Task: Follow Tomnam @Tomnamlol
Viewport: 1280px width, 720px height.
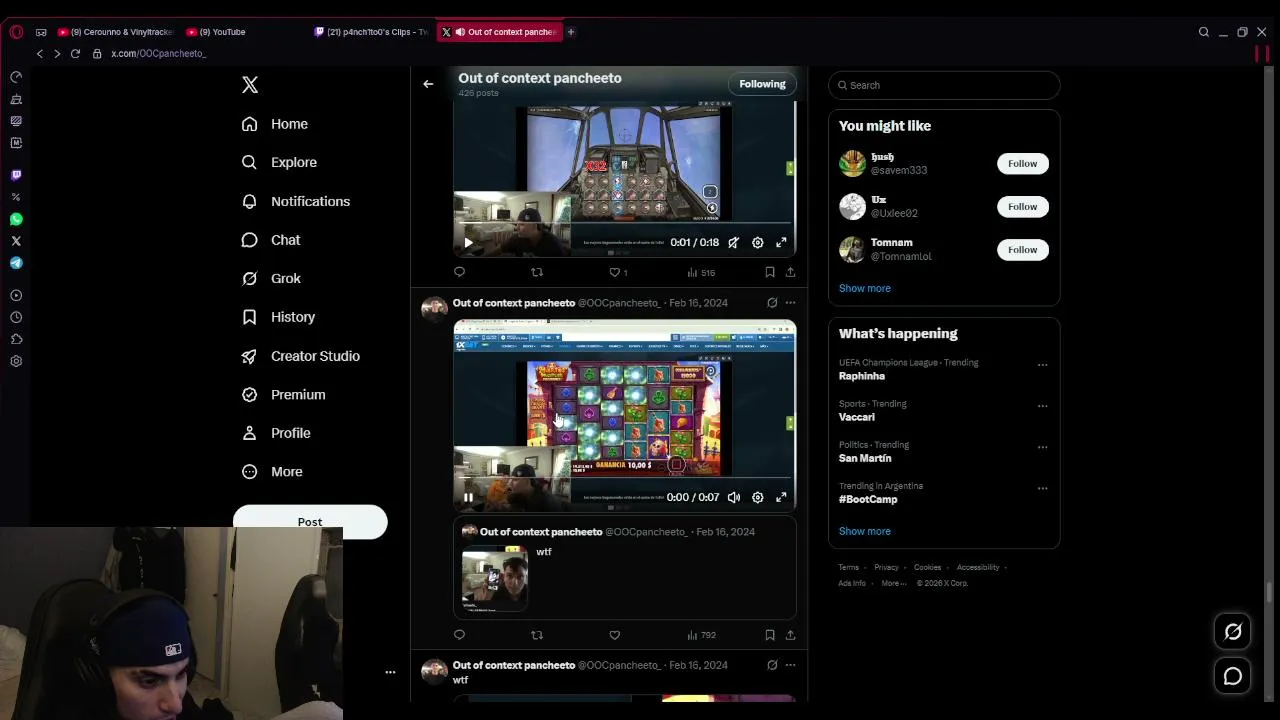Action: (1022, 249)
